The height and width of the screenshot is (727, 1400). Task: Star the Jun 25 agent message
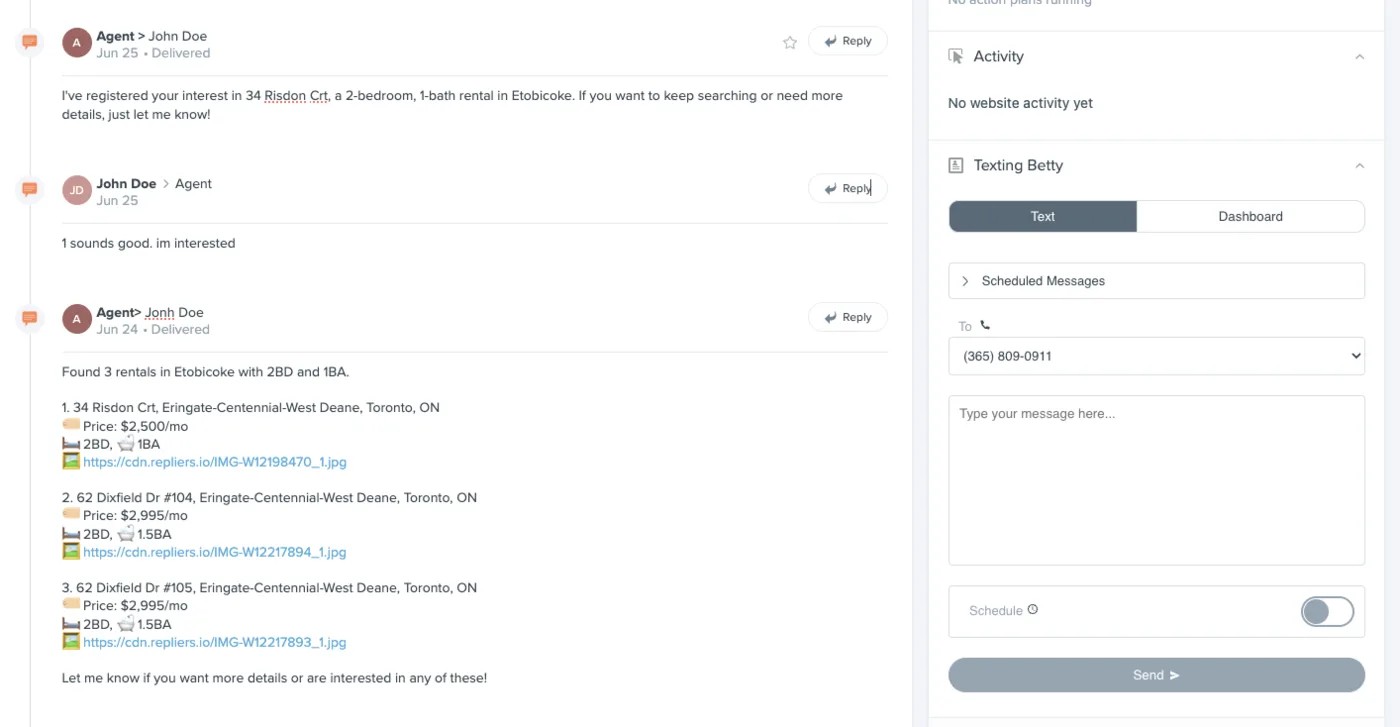(790, 42)
